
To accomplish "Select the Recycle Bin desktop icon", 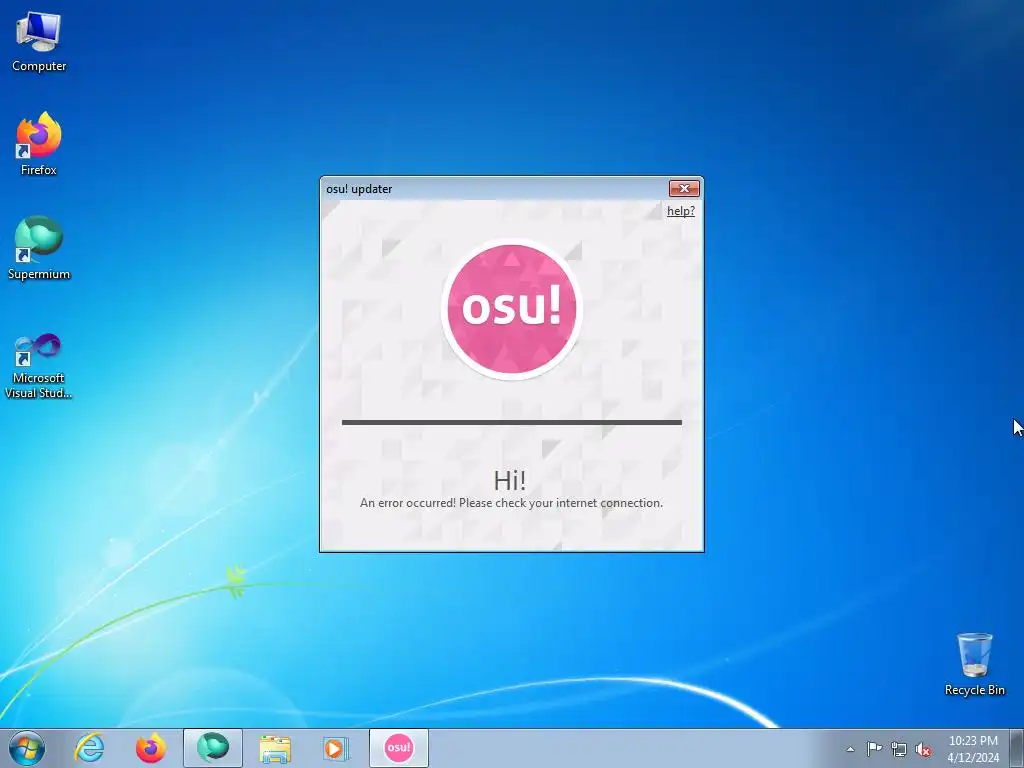I will (x=974, y=664).
